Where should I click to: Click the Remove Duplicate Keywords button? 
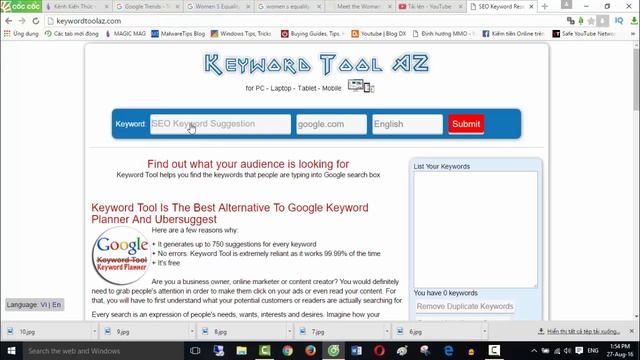[465, 306]
